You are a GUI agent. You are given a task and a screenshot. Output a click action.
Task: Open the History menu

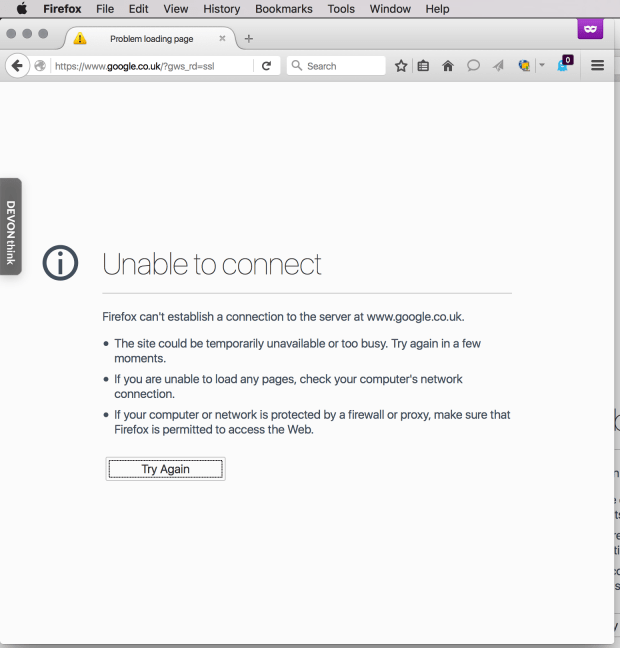222,9
